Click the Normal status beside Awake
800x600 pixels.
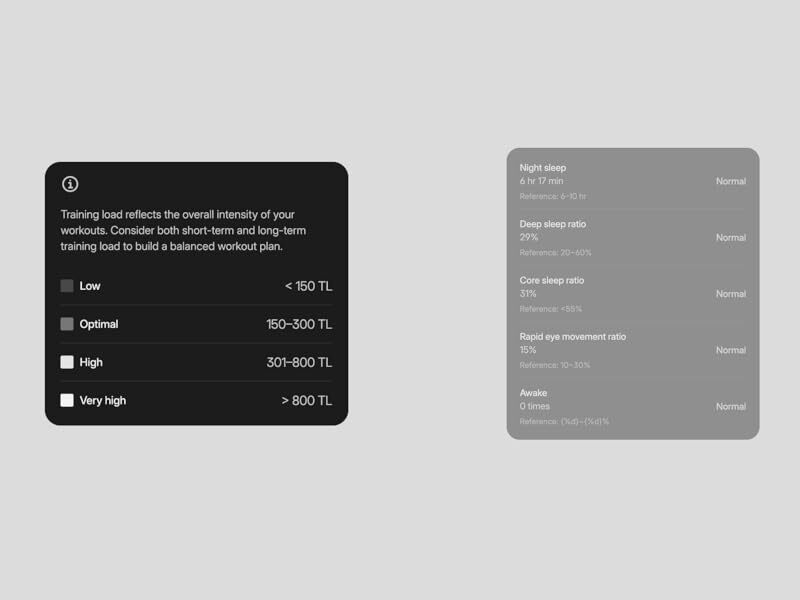click(x=730, y=407)
